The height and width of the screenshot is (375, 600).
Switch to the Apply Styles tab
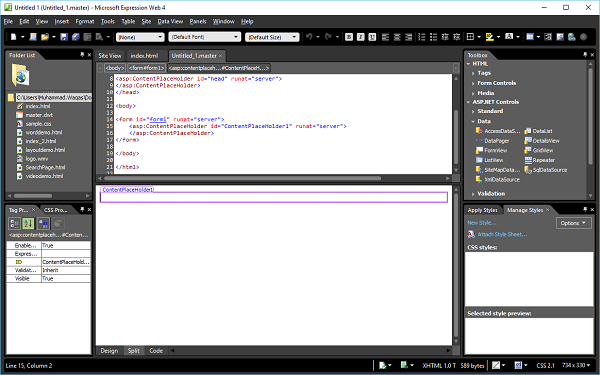pos(482,210)
